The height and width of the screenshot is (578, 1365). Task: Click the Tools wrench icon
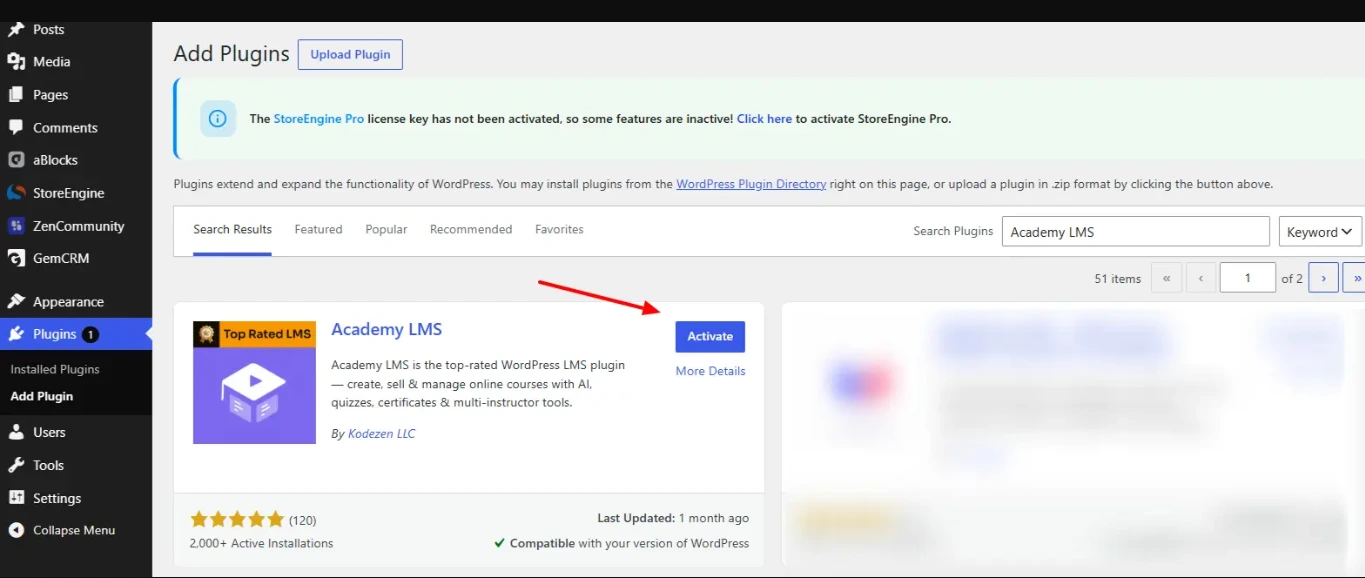pyautogui.click(x=16, y=465)
